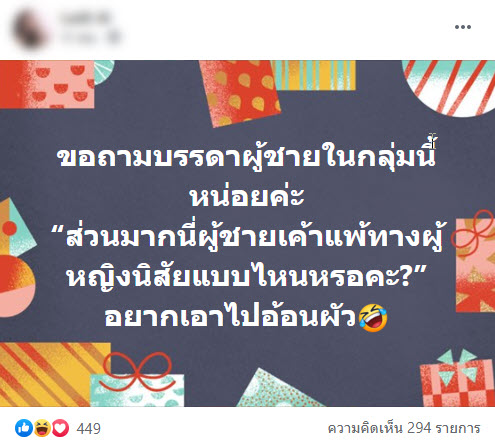The image size is (495, 446).
Task: Click the red-striped round ornament
Action: pyautogui.click(x=449, y=87)
